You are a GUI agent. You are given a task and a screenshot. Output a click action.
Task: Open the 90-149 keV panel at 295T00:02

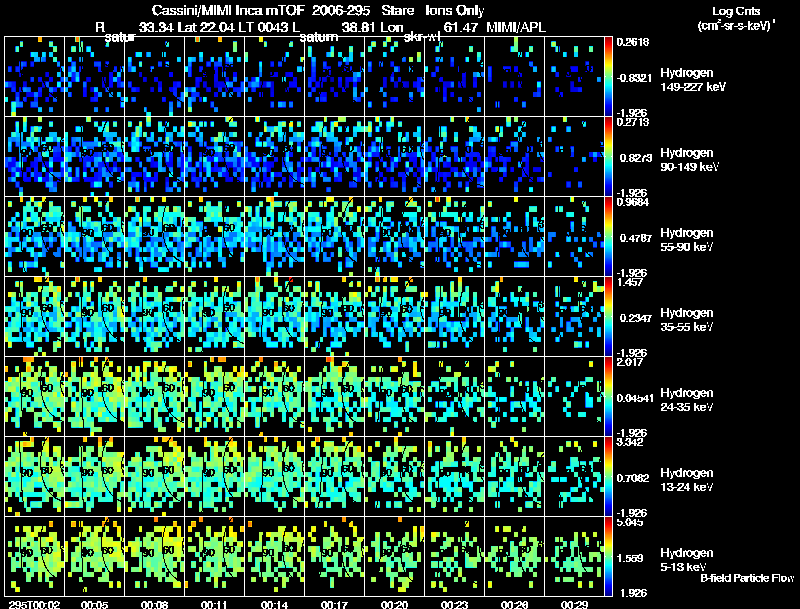click(x=34, y=157)
